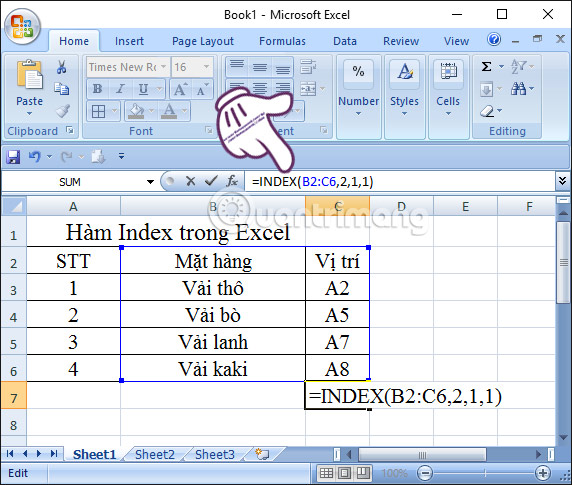
Task: Open the Name Box dropdown arrow
Action: (150, 182)
